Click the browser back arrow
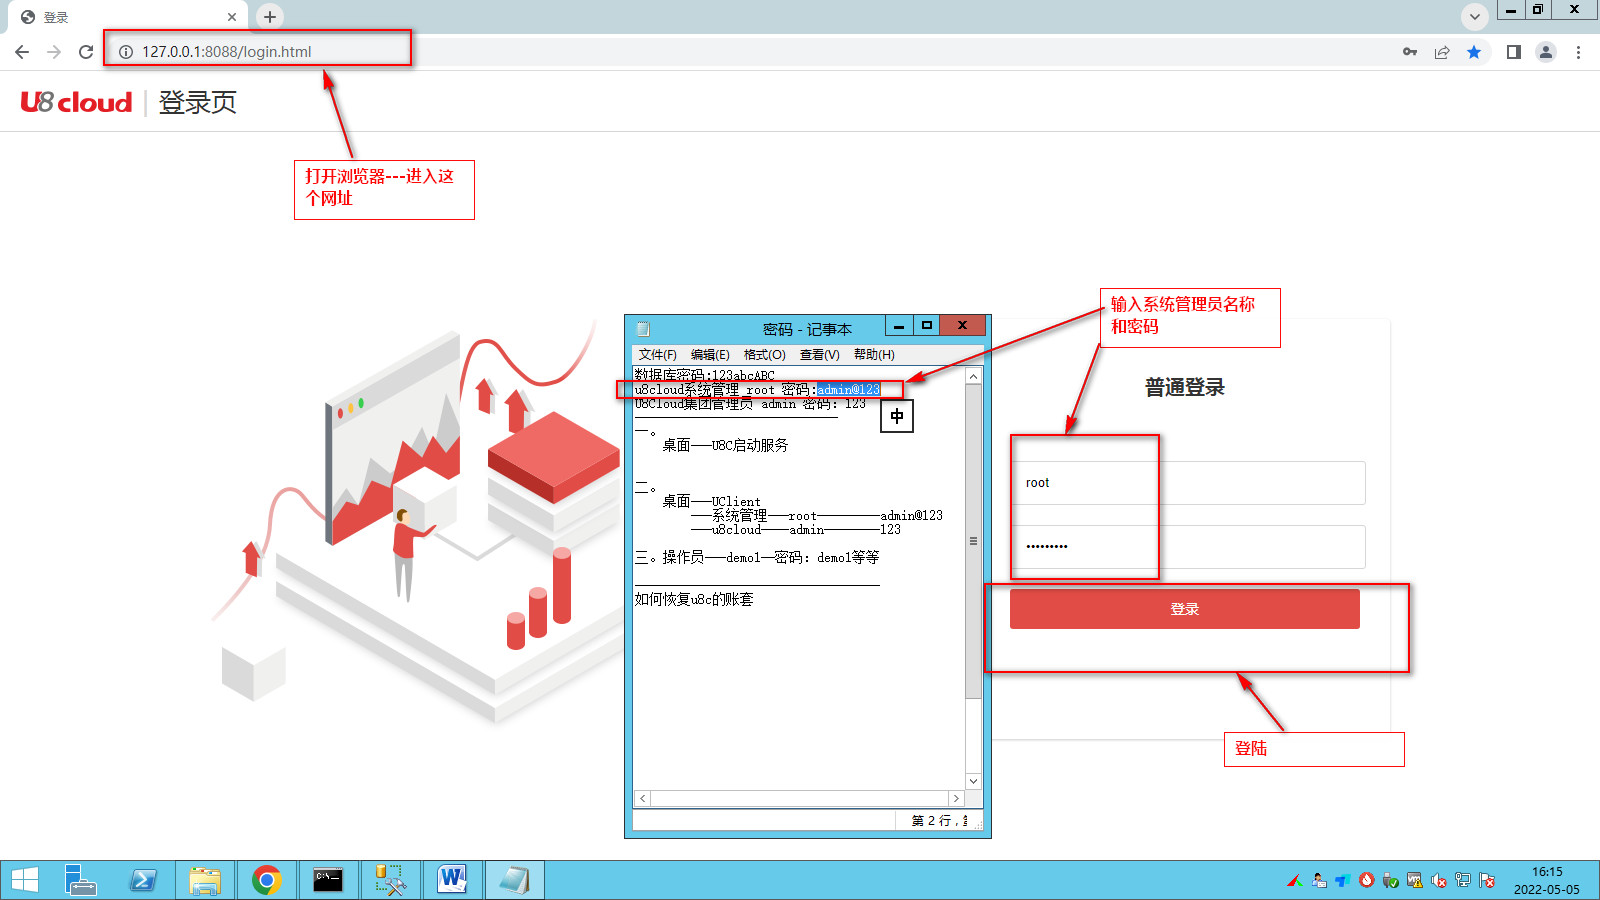This screenshot has height=900, width=1600. (22, 52)
